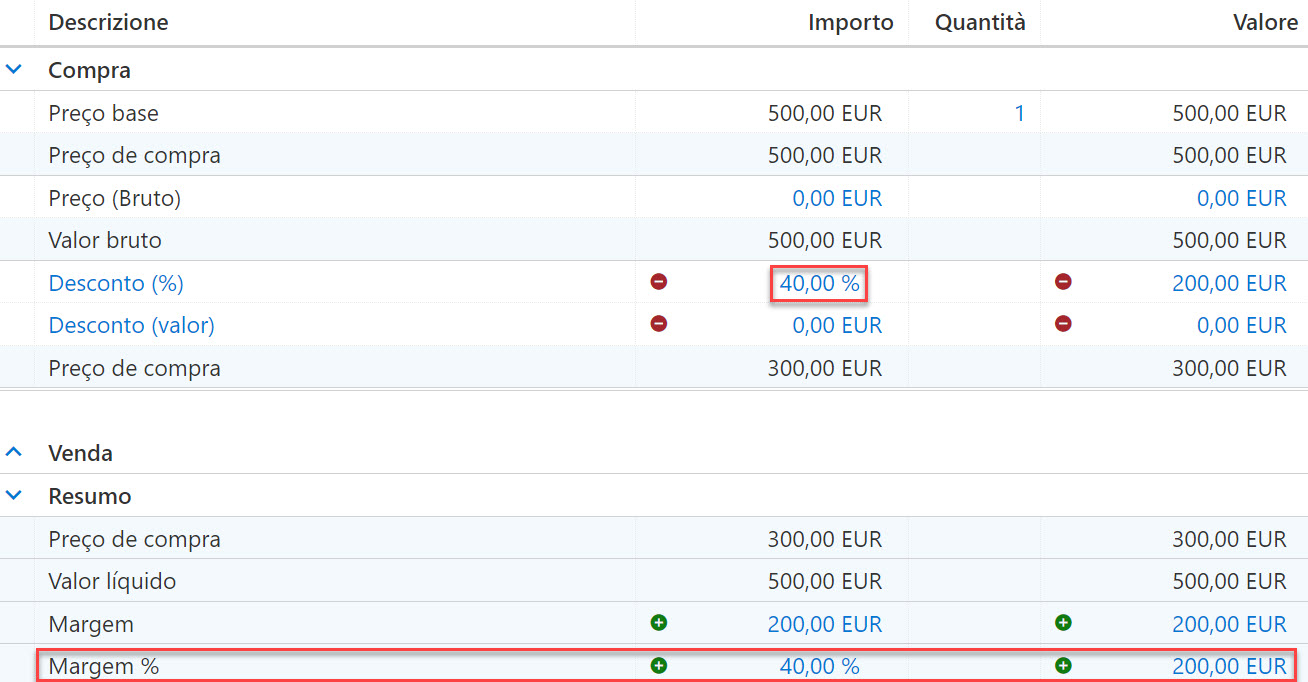The width and height of the screenshot is (1308, 682).
Task: Click green plus icon beside Margem % Valore
Action: 1063,665
